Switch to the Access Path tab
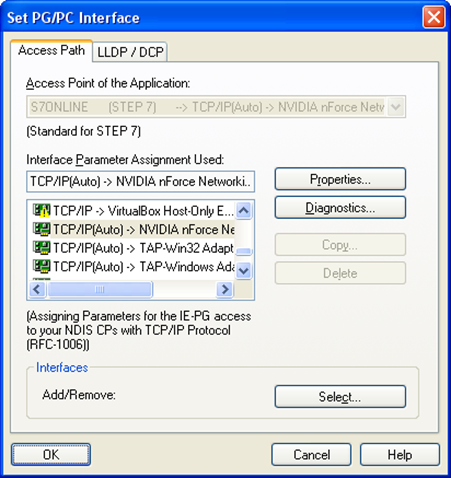451x478 pixels. [51, 51]
